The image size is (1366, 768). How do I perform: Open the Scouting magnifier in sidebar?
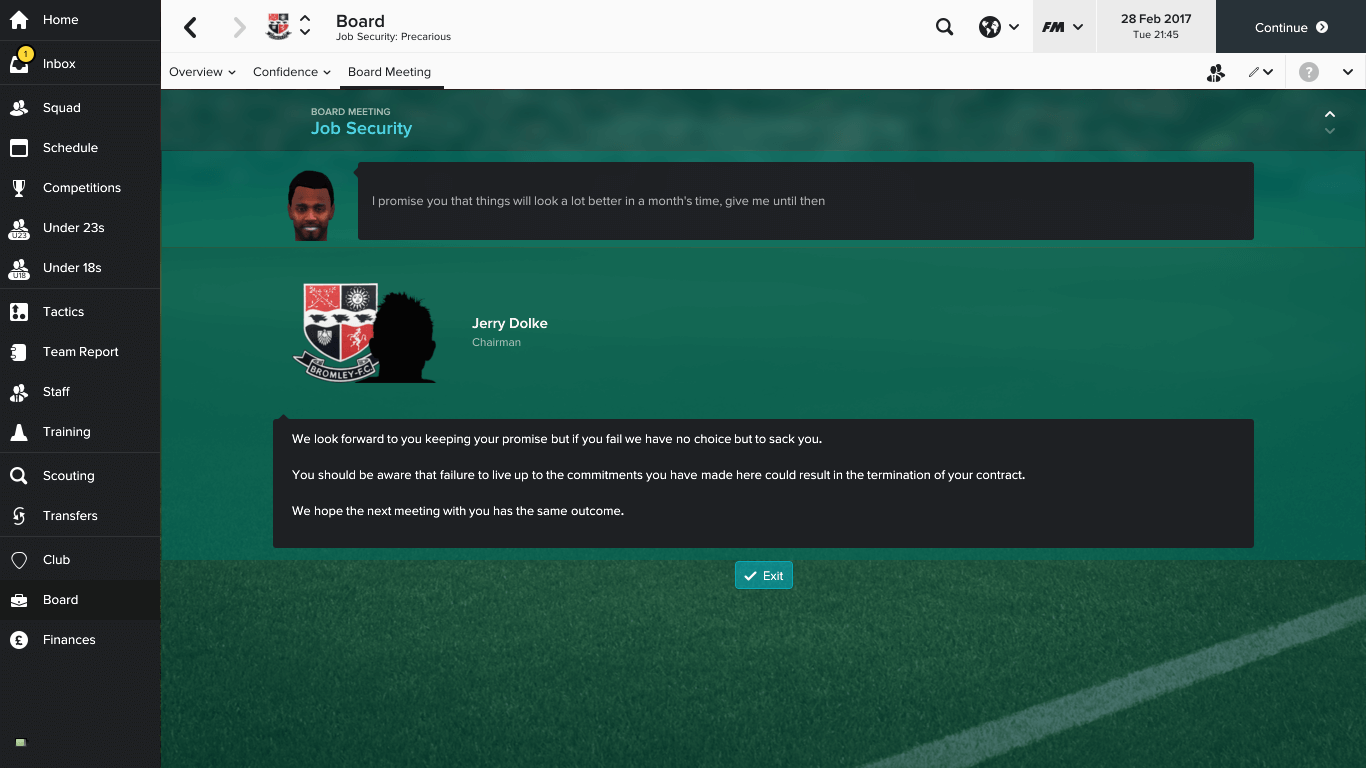[x=19, y=476]
